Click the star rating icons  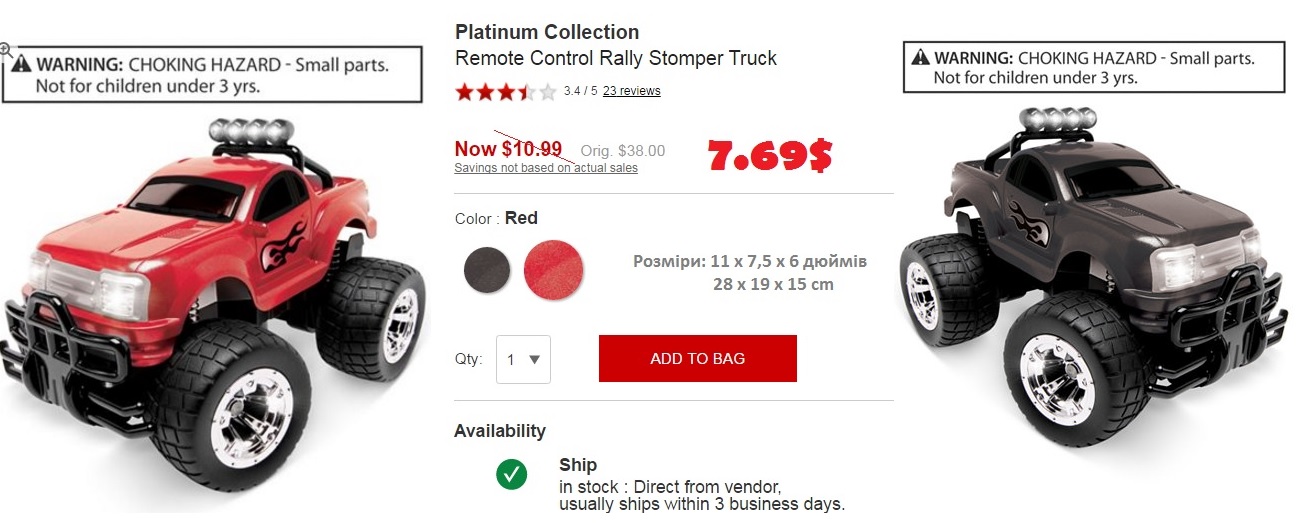pos(505,92)
